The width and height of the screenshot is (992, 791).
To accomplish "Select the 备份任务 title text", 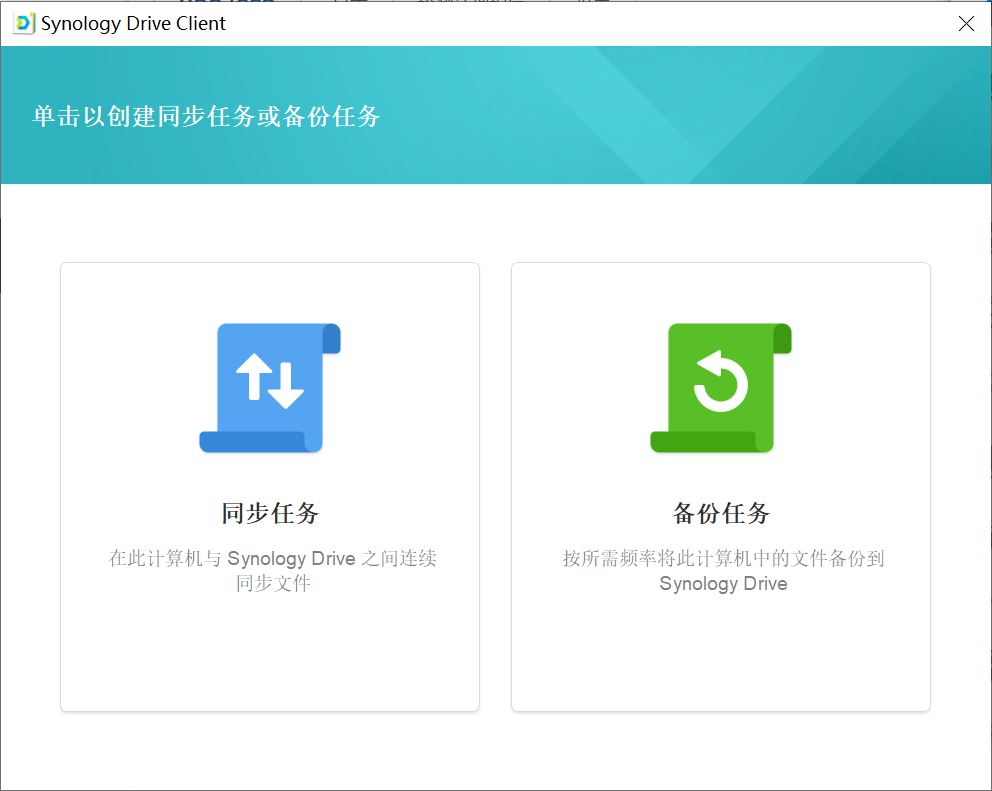I will 721,513.
